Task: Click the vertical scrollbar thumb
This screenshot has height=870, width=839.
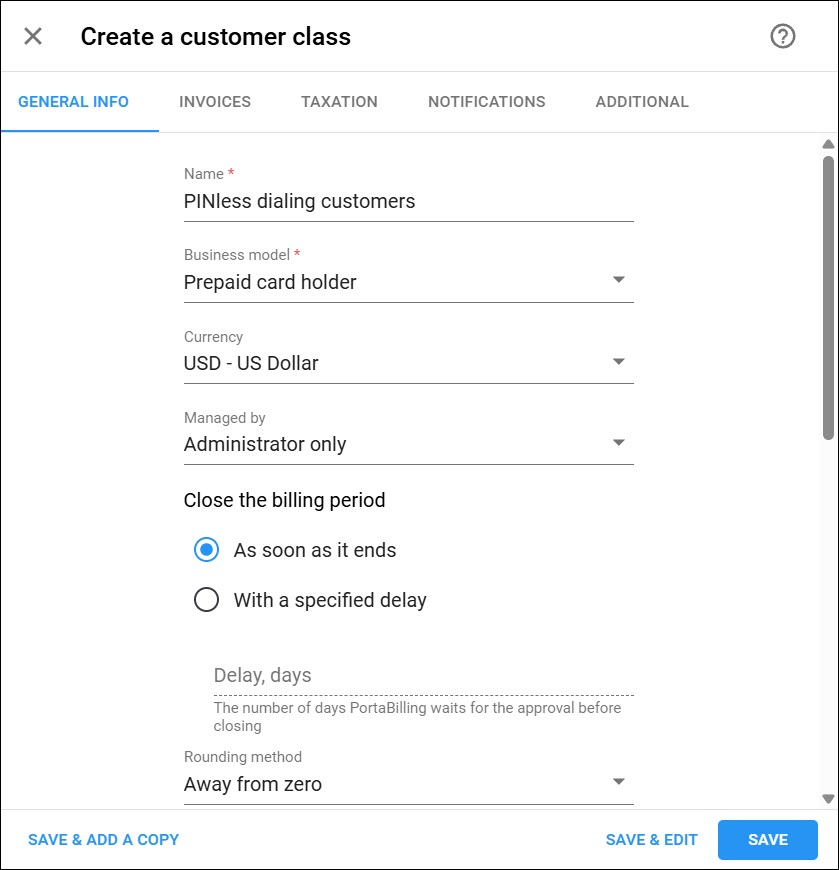Action: click(x=828, y=298)
